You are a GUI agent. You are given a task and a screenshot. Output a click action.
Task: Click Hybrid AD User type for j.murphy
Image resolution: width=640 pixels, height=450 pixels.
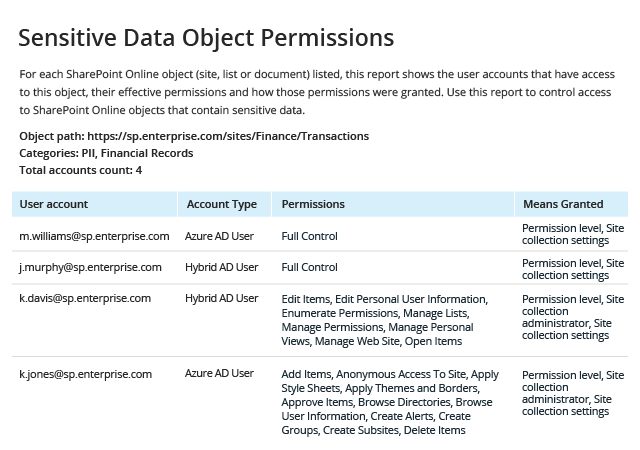tap(222, 267)
